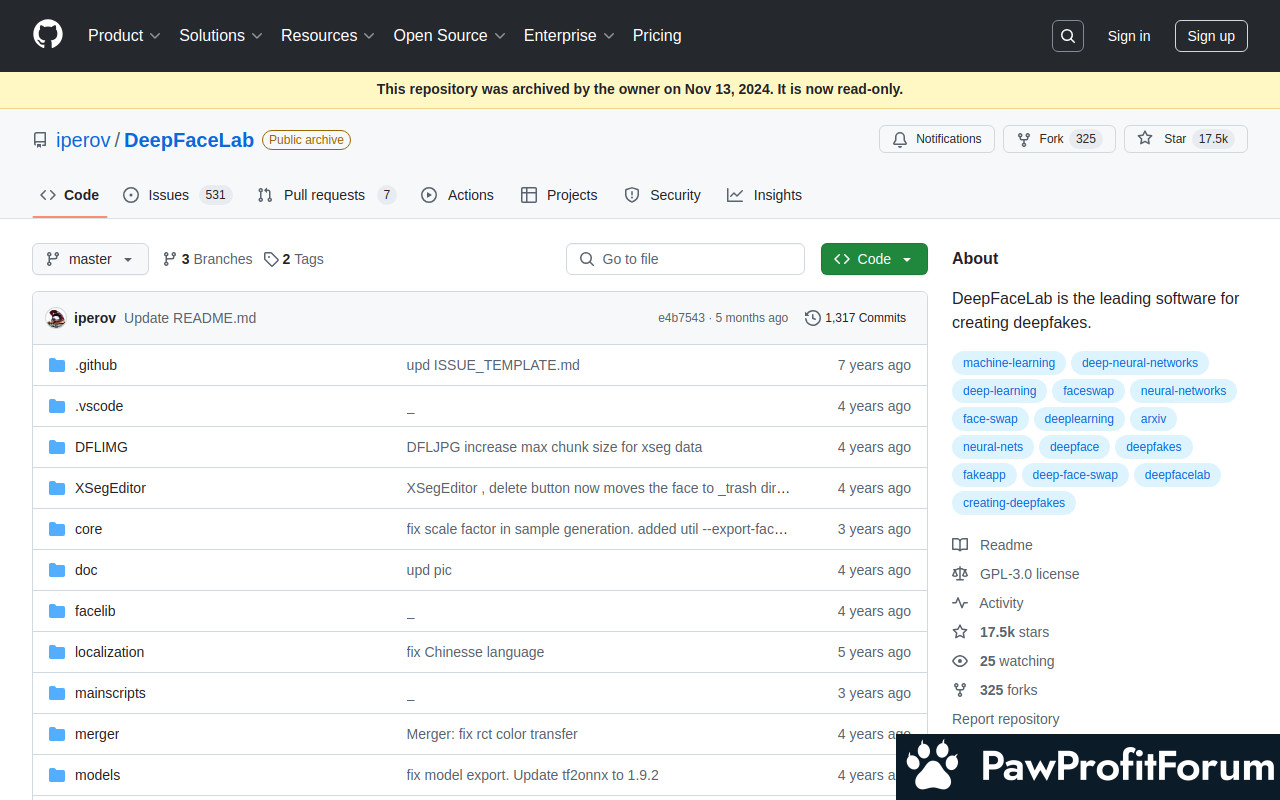Click the tag icon next to 2 Tags
The width and height of the screenshot is (1280, 800).
pyautogui.click(x=271, y=259)
